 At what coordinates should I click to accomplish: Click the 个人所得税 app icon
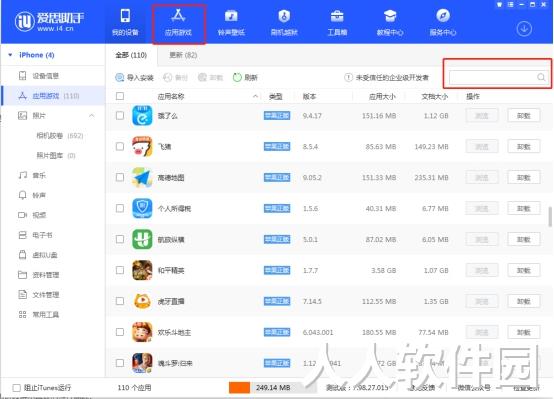click(142, 208)
